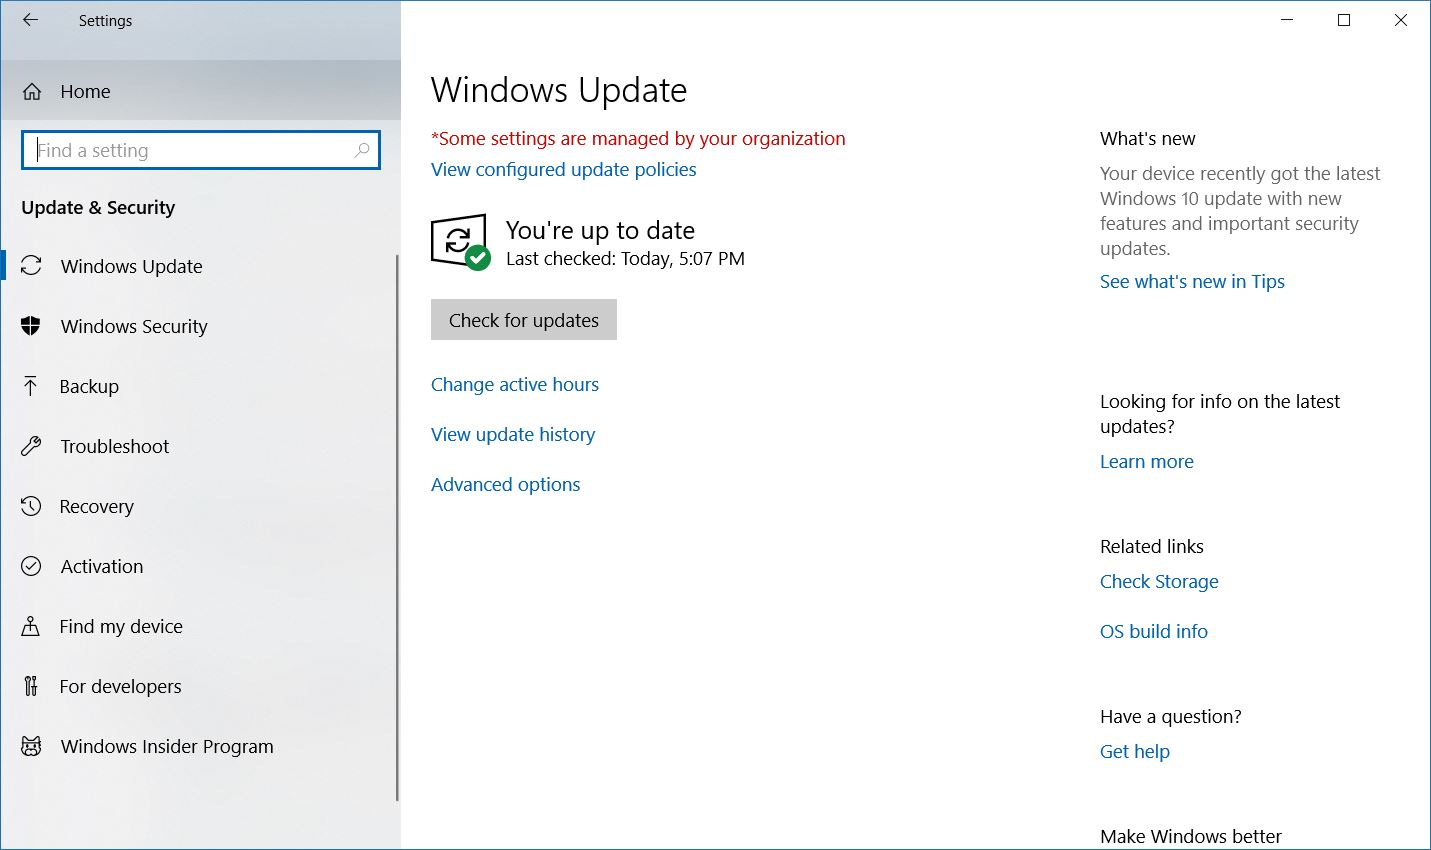Click the Recovery clock icon
The image size is (1431, 850).
click(31, 506)
